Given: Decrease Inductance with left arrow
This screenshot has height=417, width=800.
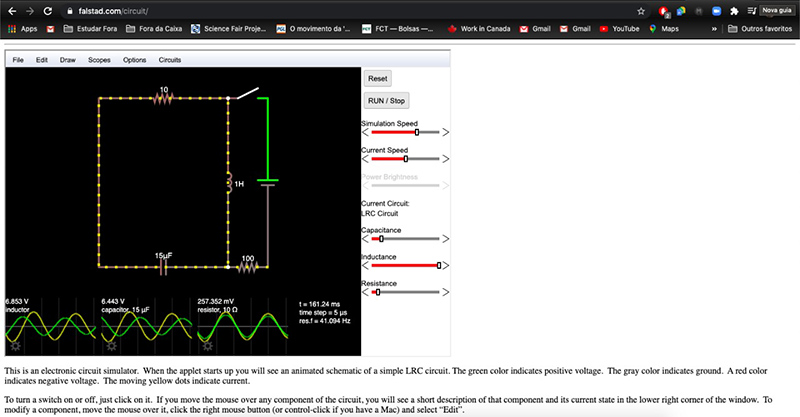Looking at the screenshot, I should tap(365, 265).
